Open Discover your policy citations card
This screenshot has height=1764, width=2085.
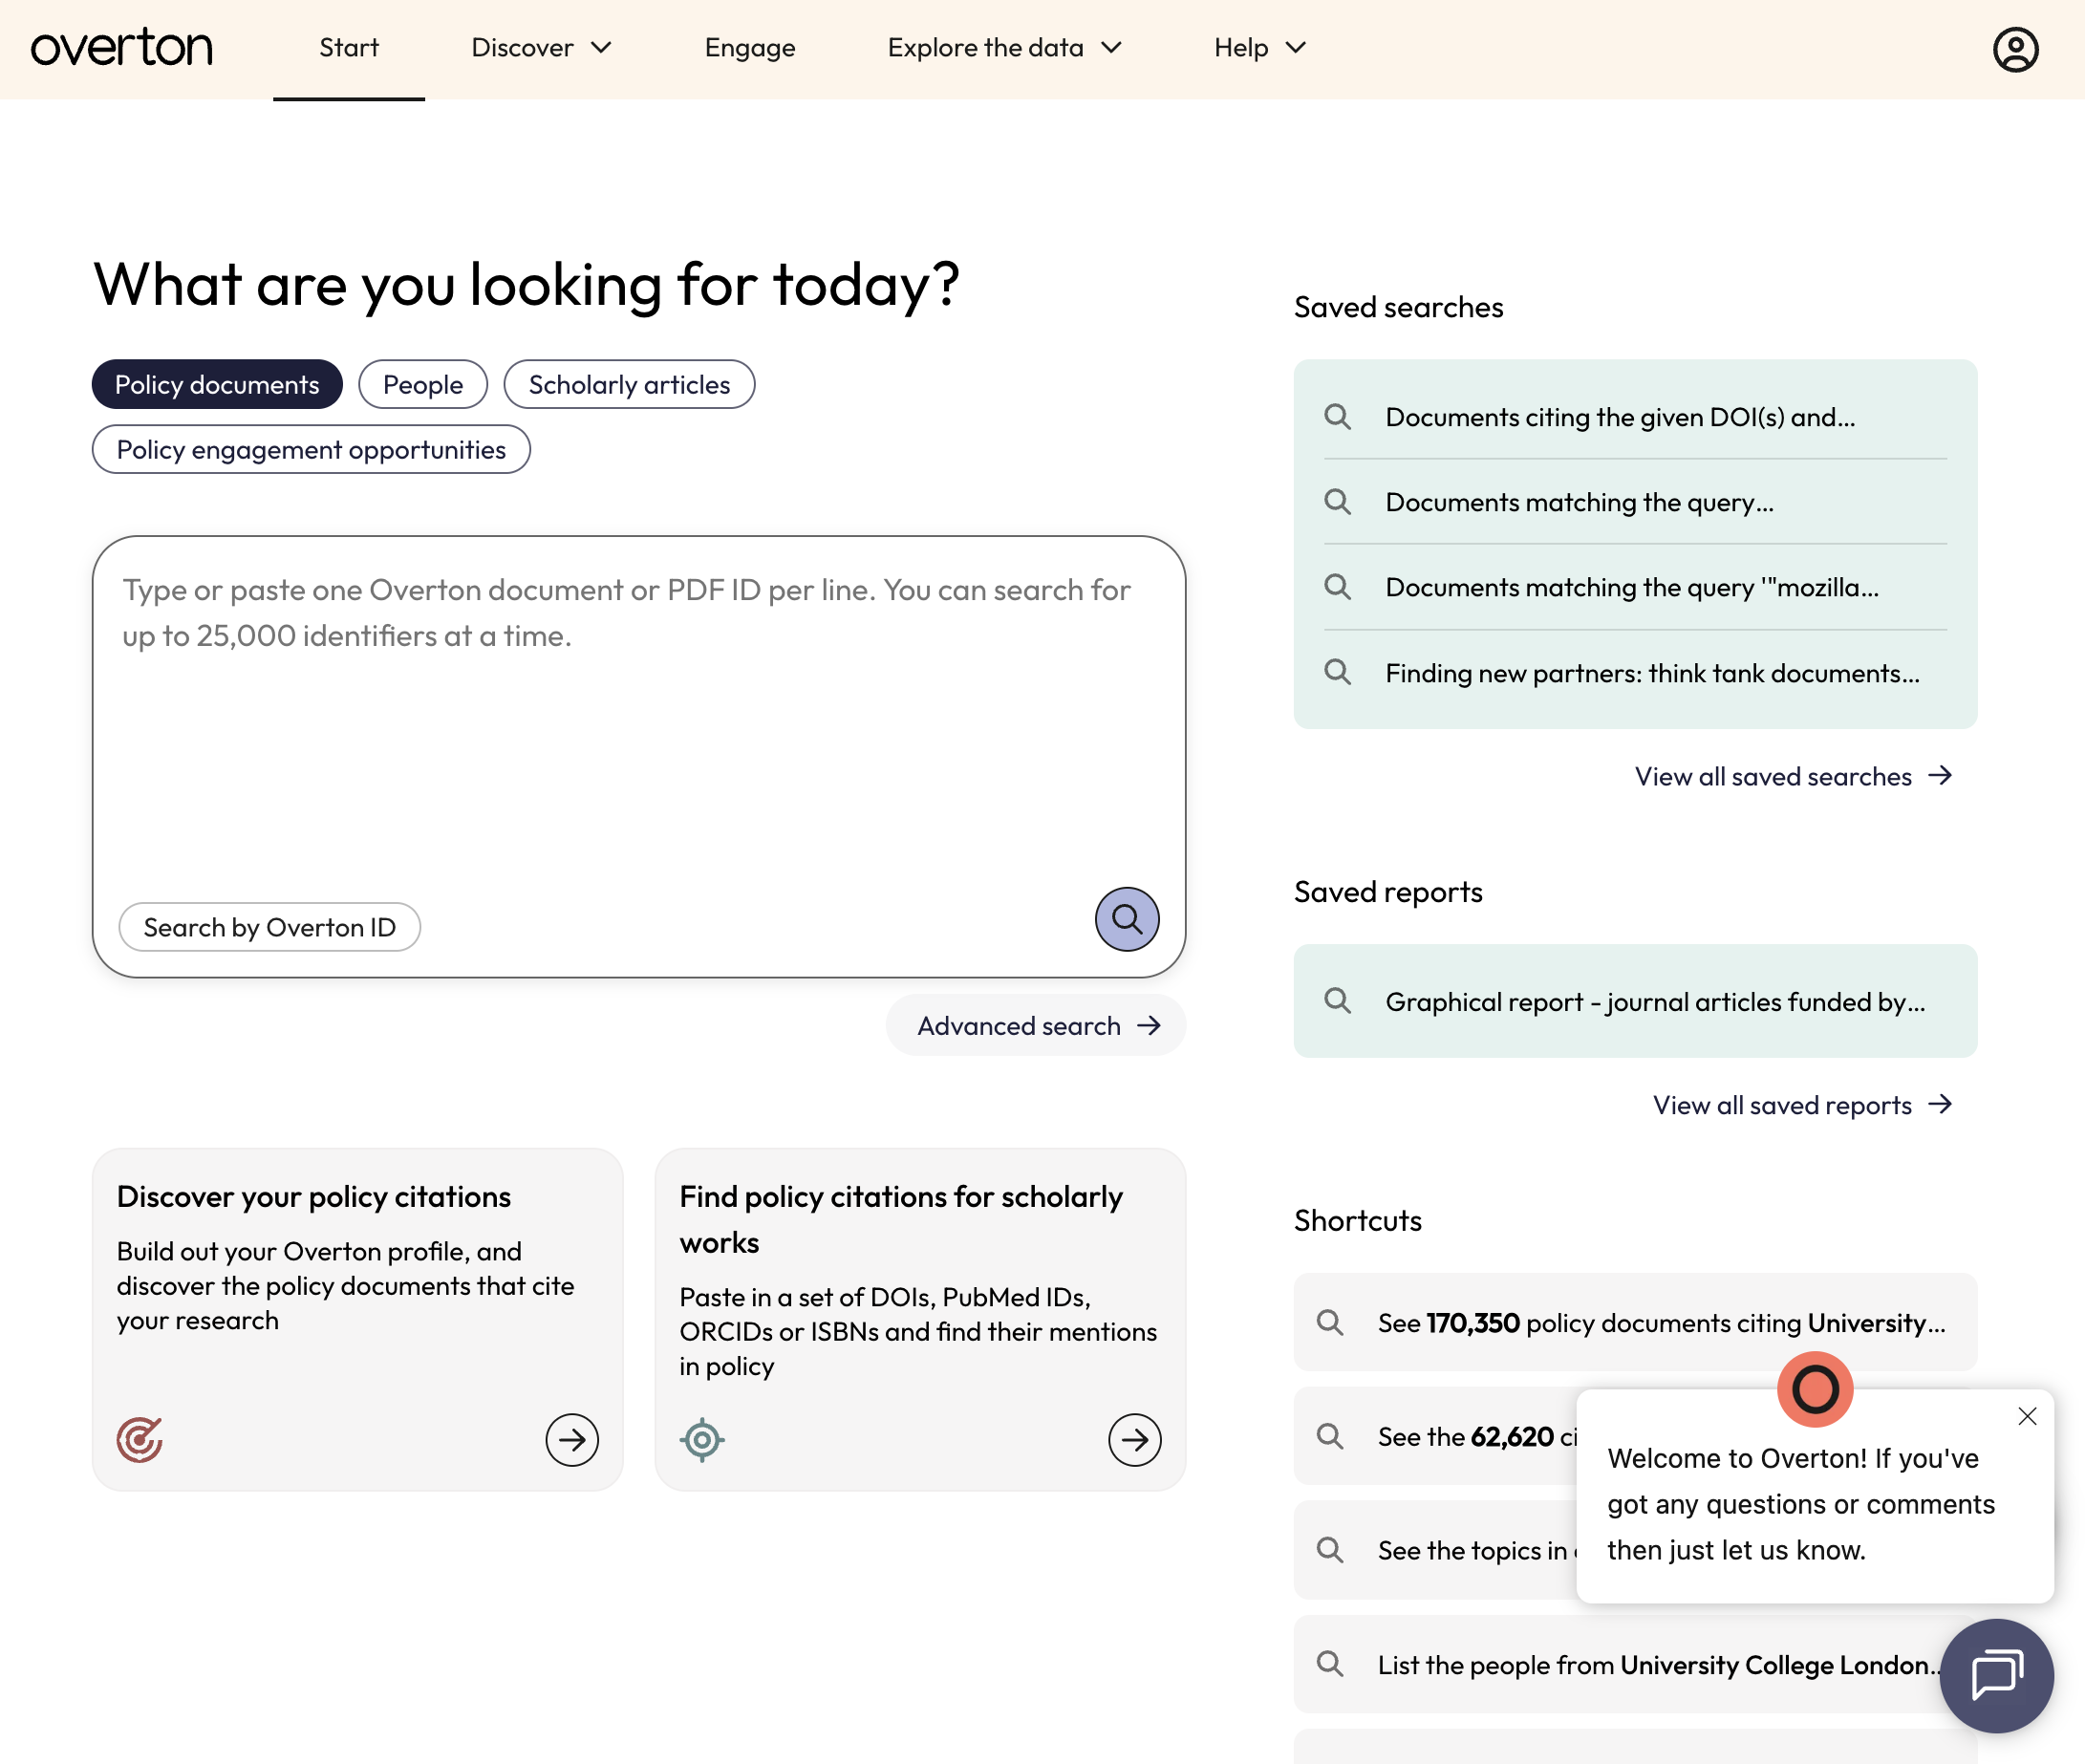(x=357, y=1319)
